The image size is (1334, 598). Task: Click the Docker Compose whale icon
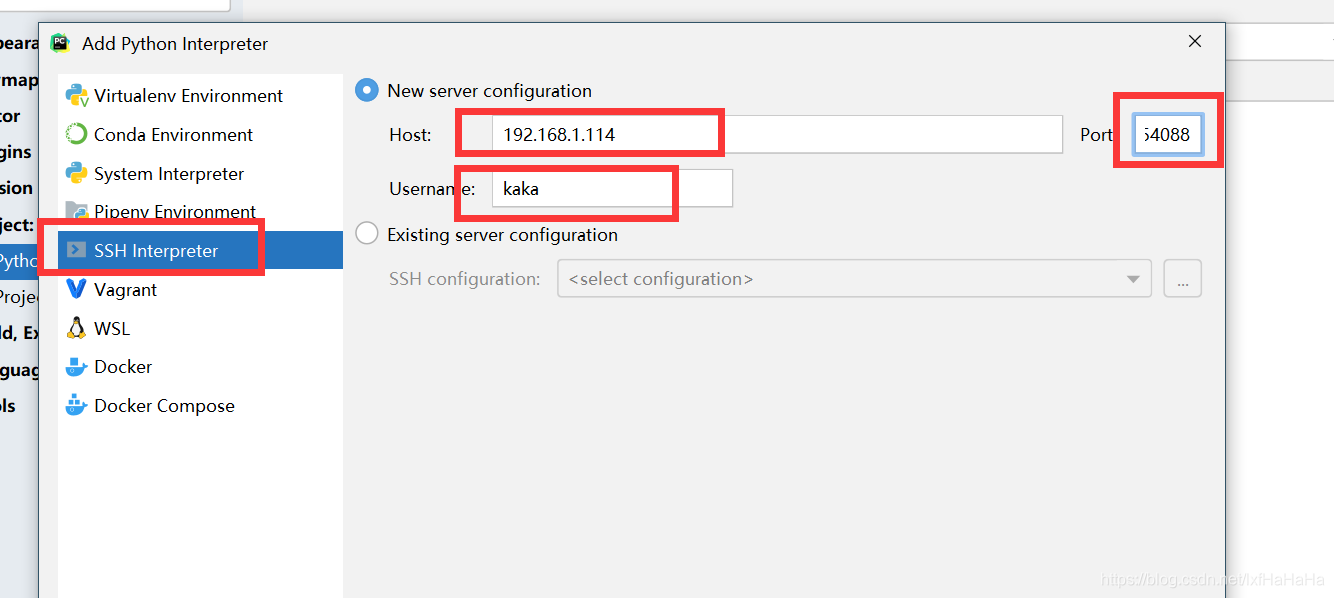(76, 405)
